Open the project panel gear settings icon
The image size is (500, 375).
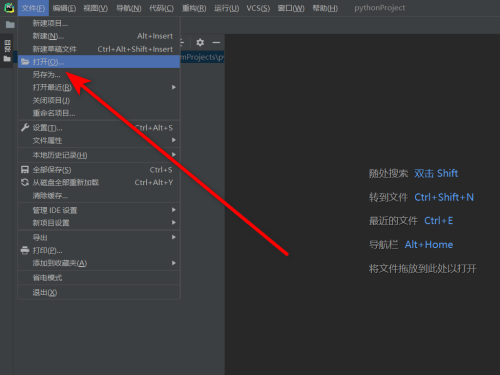[200, 43]
